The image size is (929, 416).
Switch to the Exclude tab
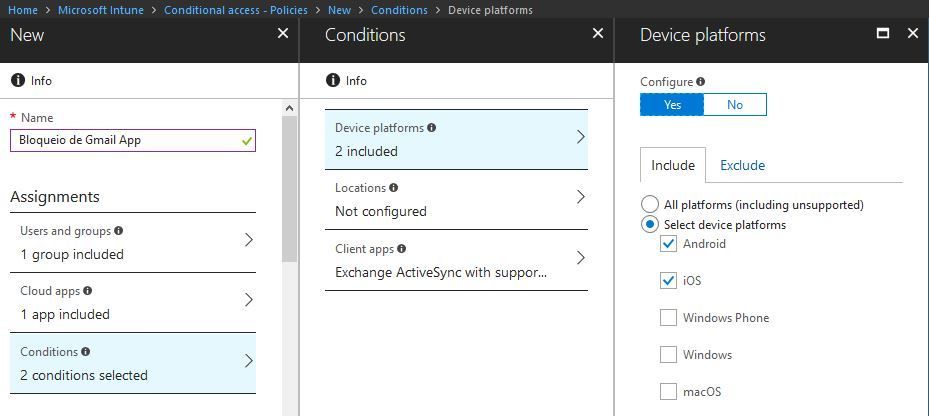[x=742, y=166]
